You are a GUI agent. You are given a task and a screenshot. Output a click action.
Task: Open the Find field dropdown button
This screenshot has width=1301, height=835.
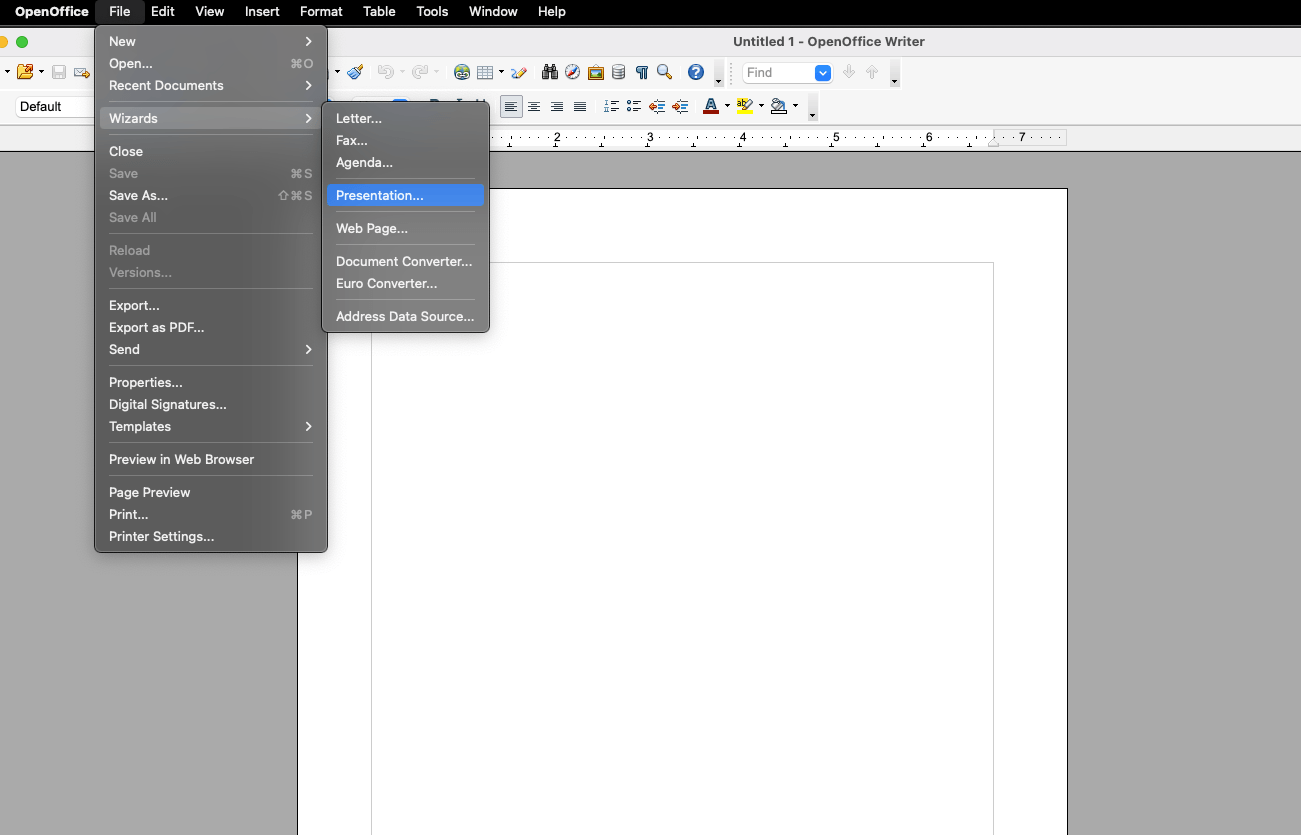823,72
